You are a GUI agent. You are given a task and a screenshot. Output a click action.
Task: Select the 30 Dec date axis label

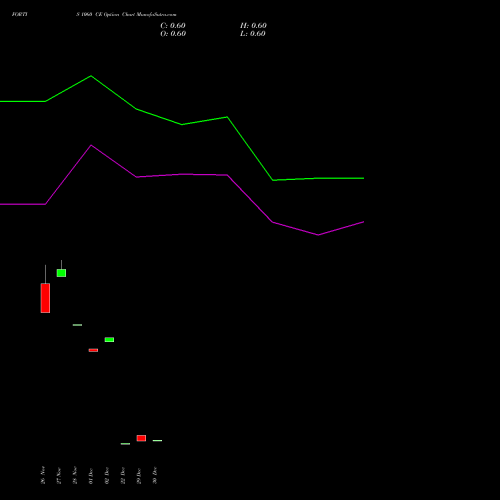155,475
